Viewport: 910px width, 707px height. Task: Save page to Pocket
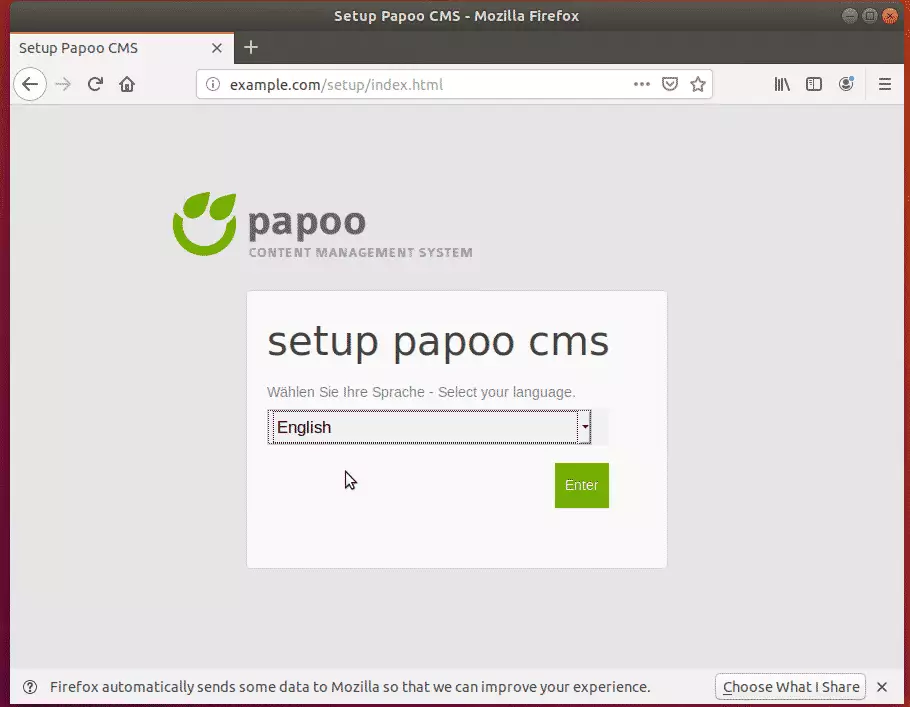pyautogui.click(x=670, y=85)
